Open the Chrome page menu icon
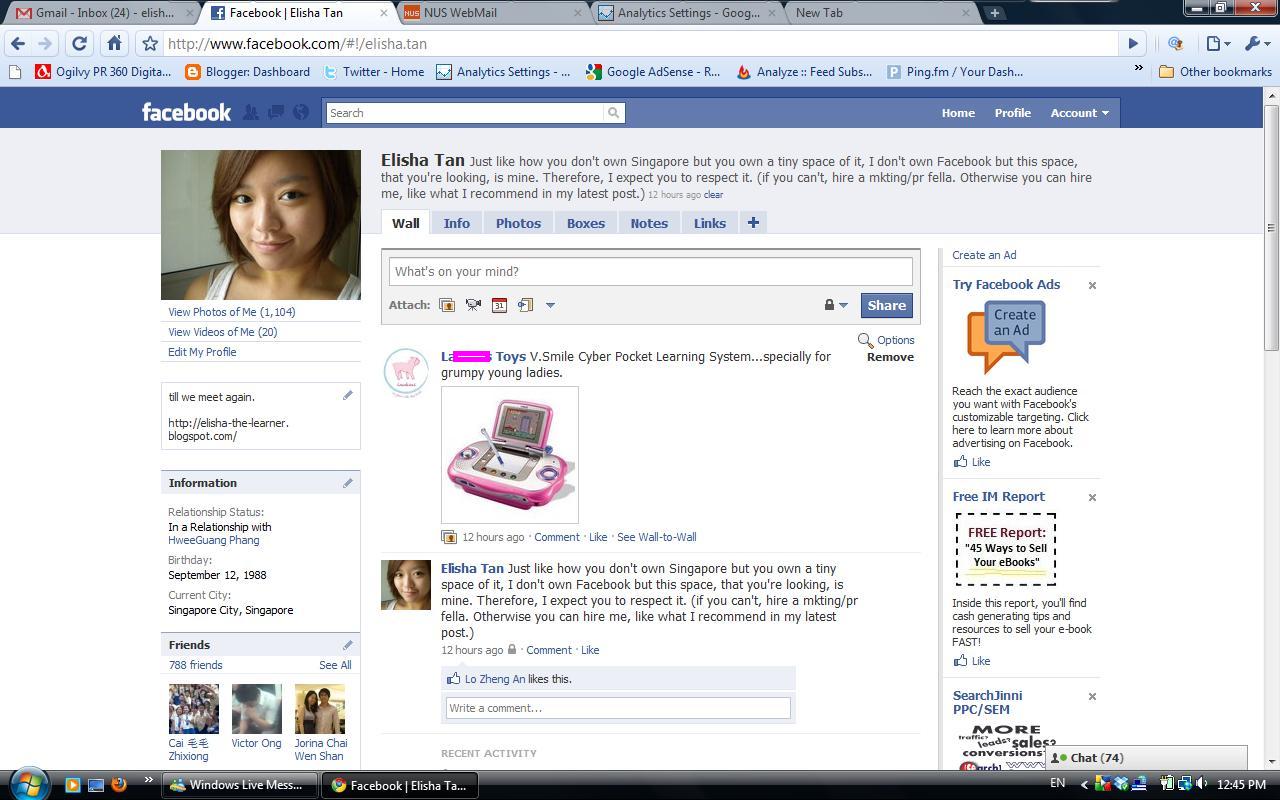Screen dimensions: 1280x800 pyautogui.click(x=1217, y=44)
